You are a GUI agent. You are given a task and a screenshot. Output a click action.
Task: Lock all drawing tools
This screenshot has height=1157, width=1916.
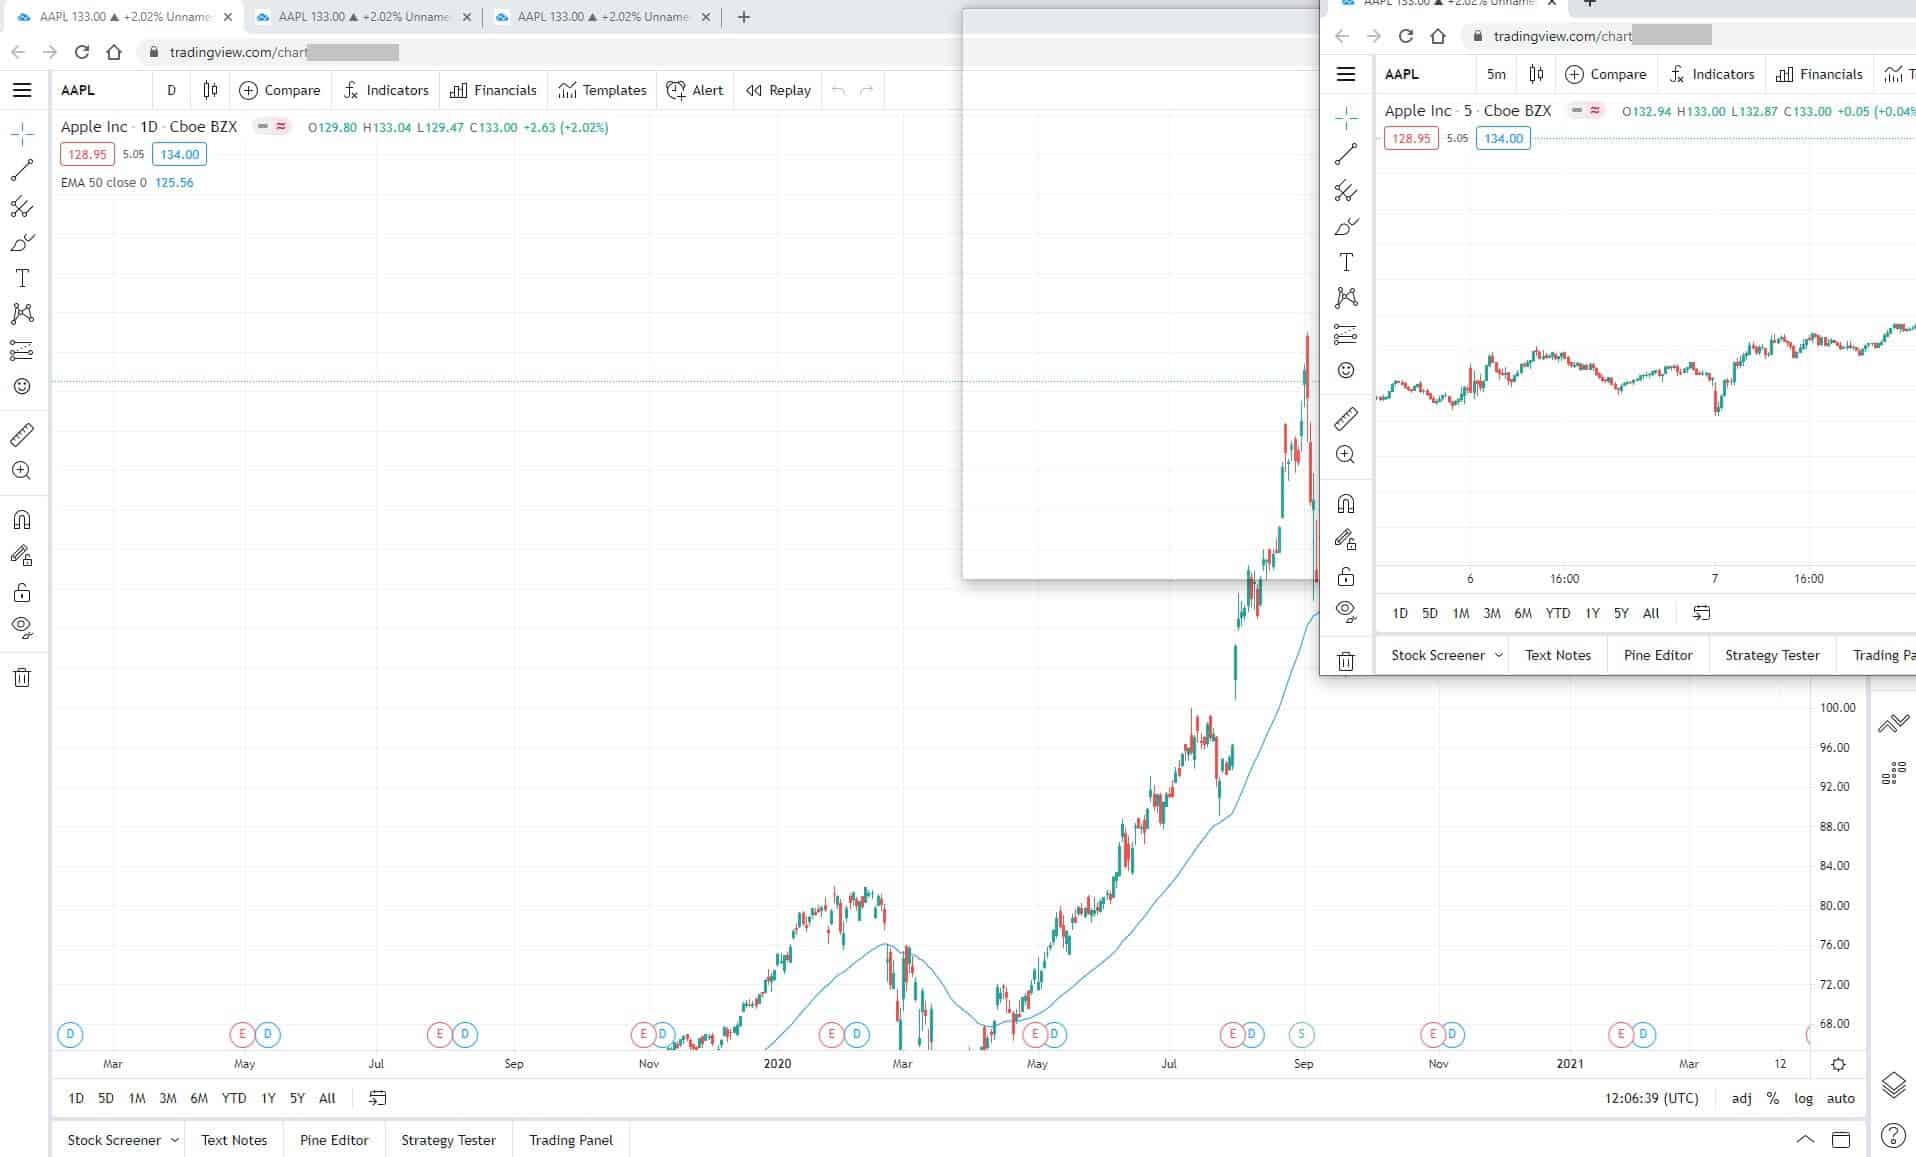click(21, 592)
